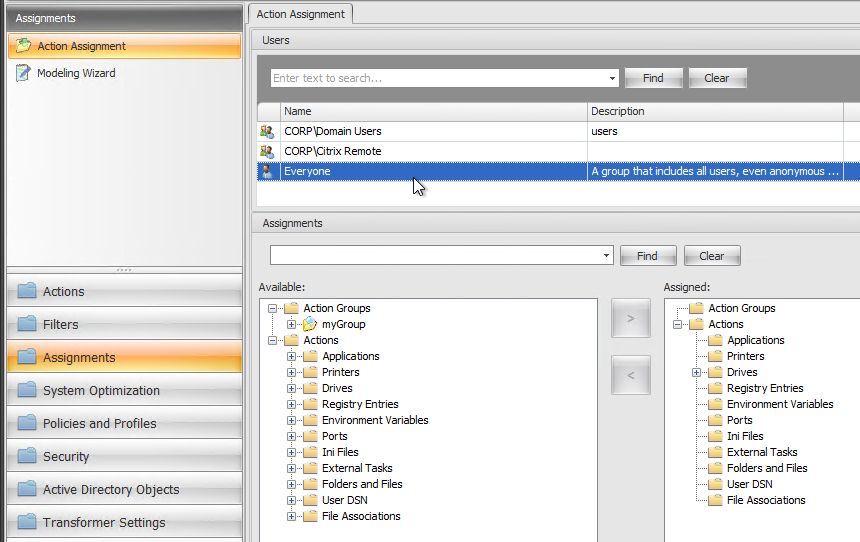The image size is (860, 542).
Task: Open Policies and Profiles section
Action: 125,423
